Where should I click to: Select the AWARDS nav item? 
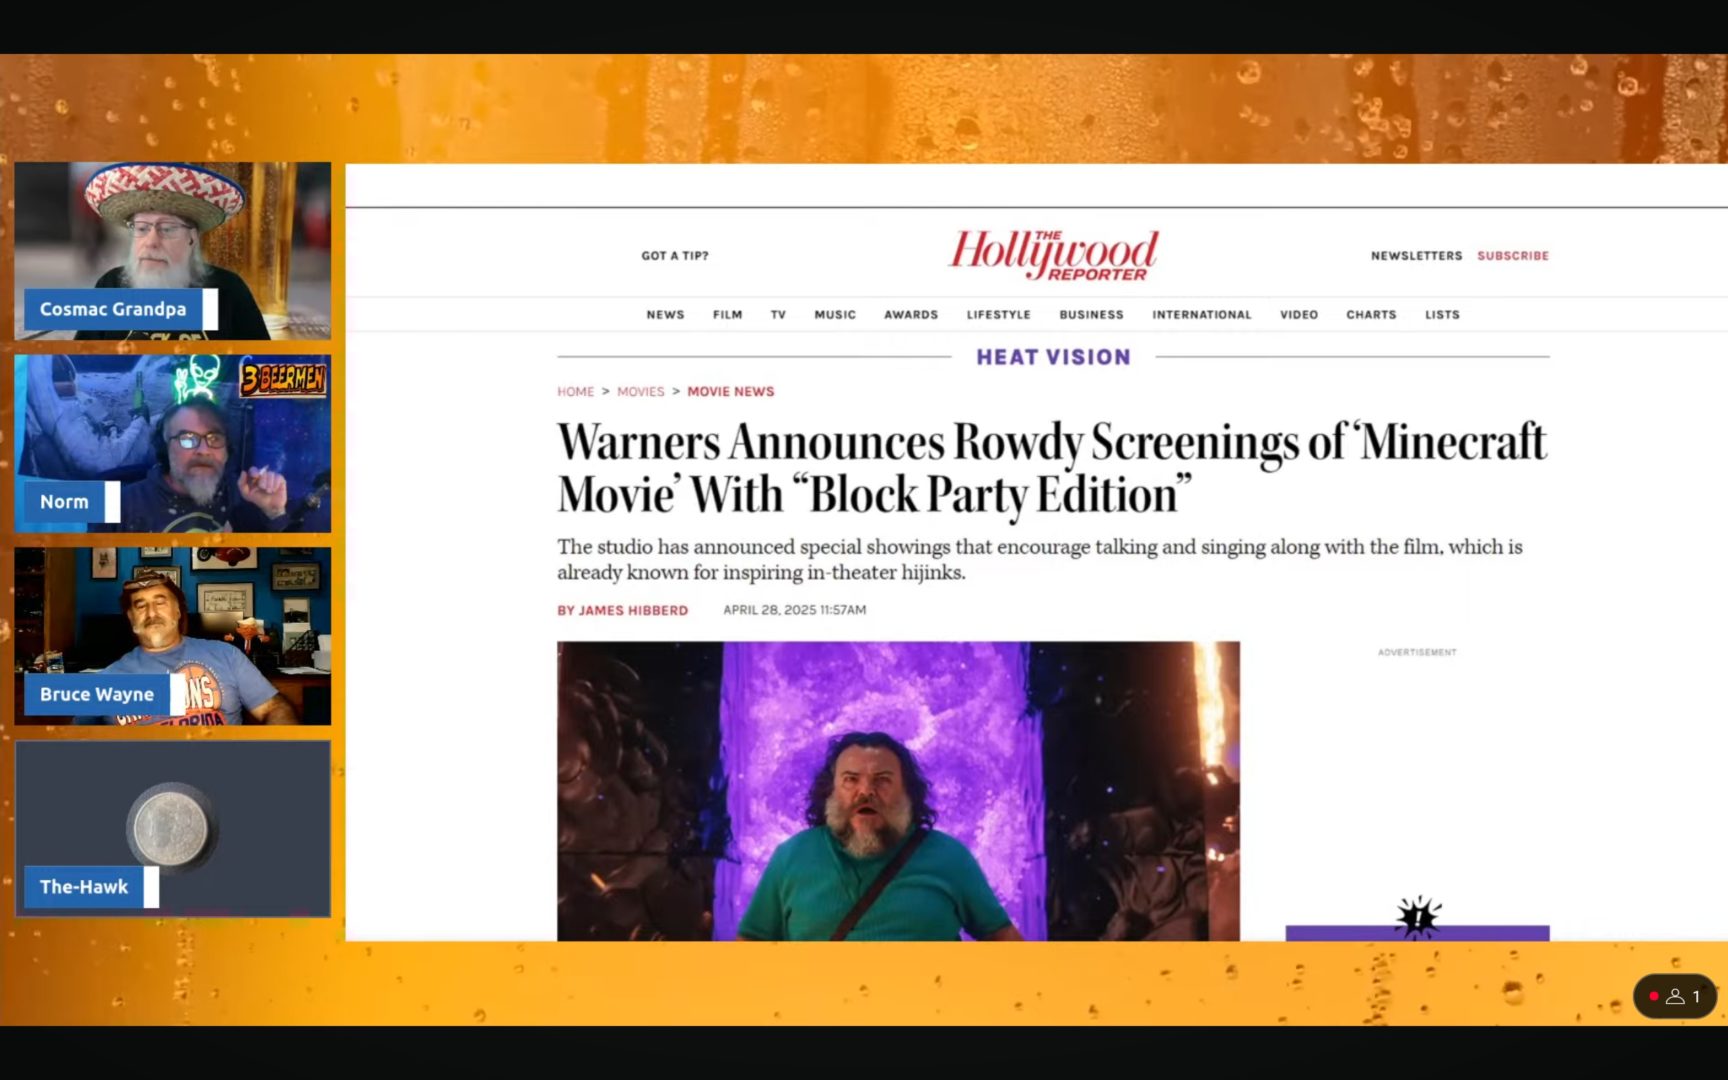click(911, 315)
